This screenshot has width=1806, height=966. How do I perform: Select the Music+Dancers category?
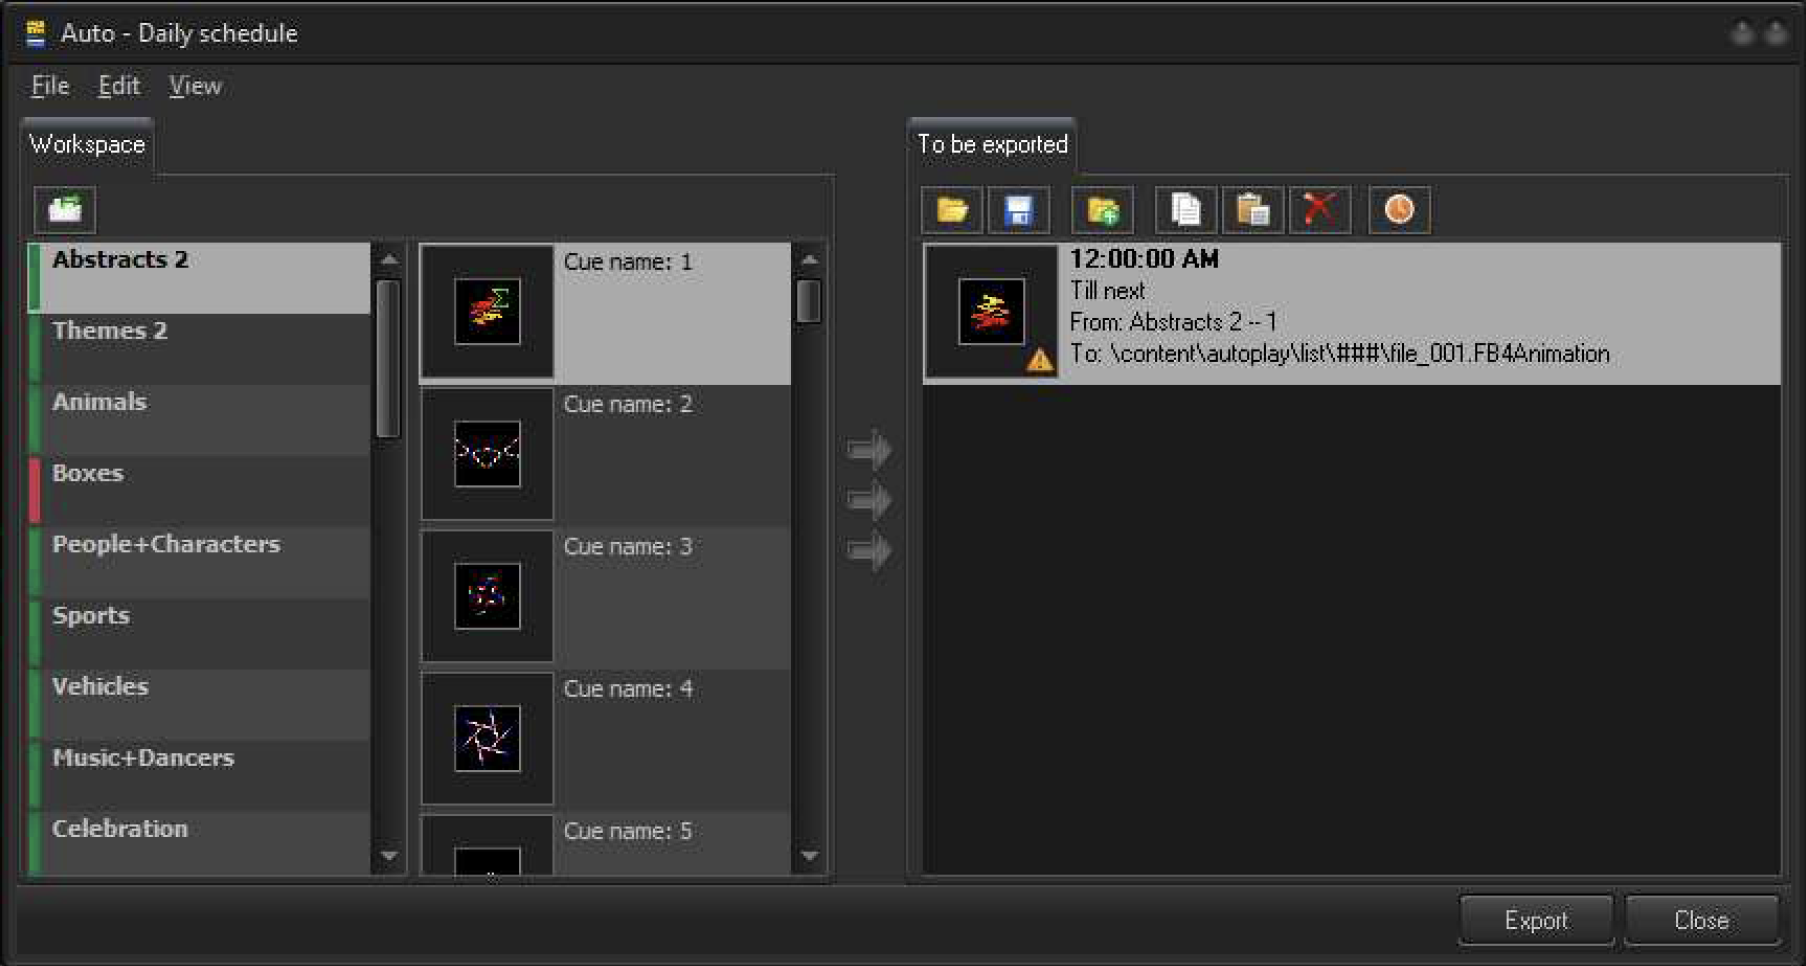pyautogui.click(x=199, y=775)
